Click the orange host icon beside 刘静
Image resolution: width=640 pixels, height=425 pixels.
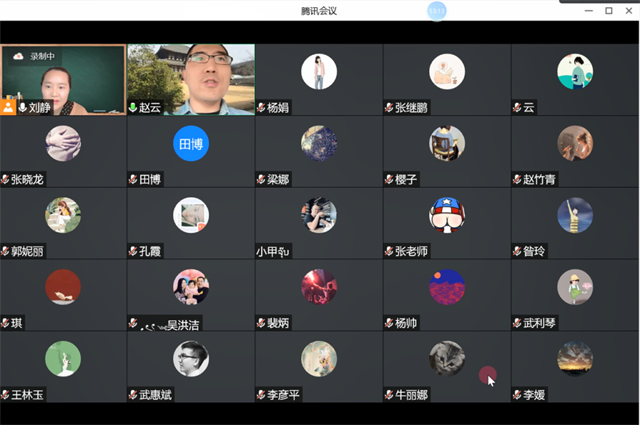point(8,106)
